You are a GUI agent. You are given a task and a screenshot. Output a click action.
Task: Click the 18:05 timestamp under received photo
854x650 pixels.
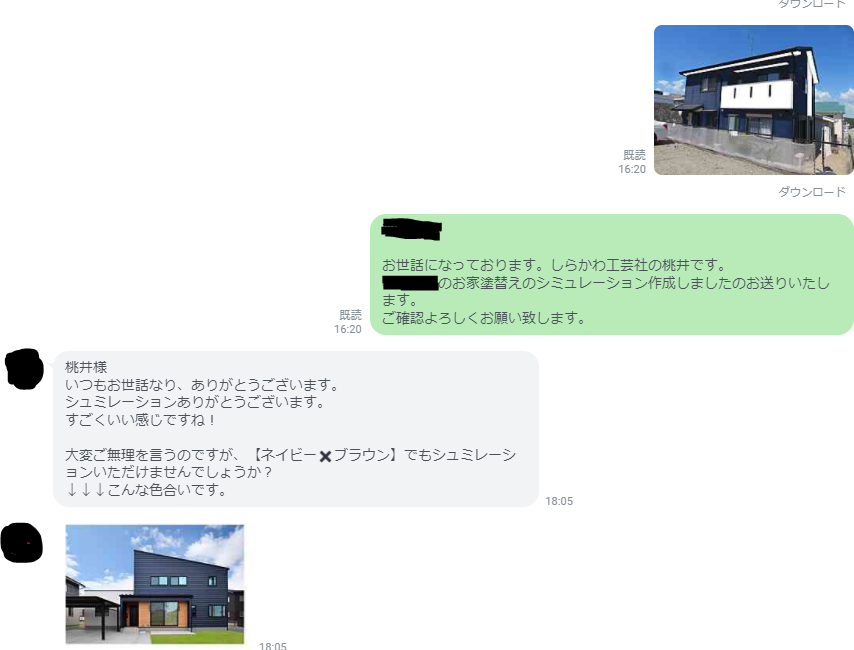click(x=273, y=646)
